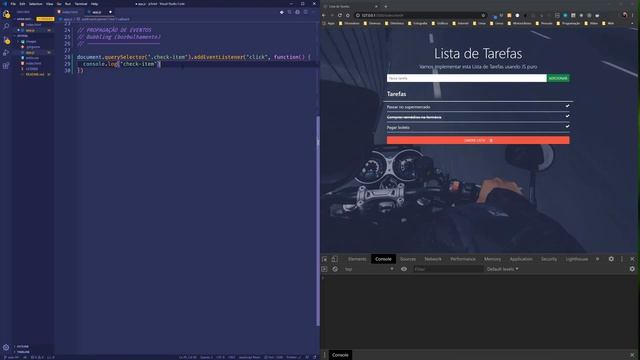Open the Application tab in DevTools
This screenshot has height=360, width=640.
(521, 259)
